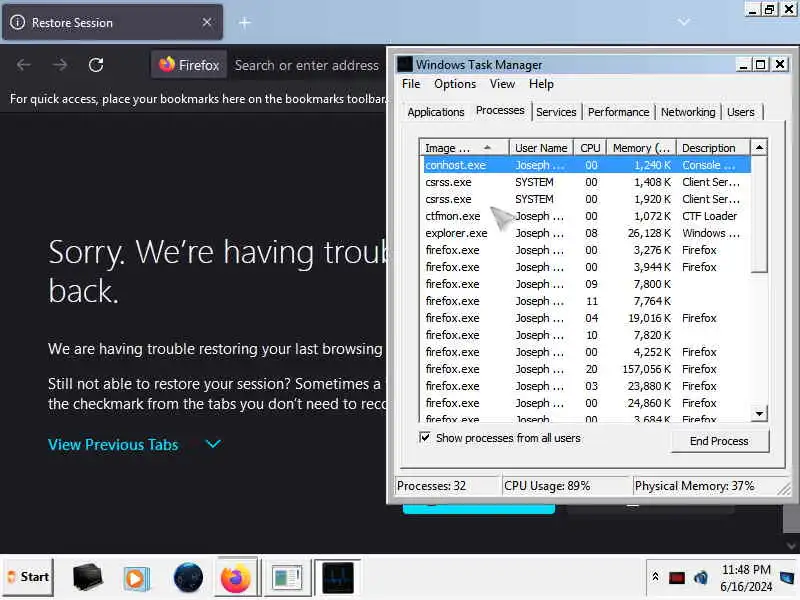Close the Windows Task Manager window
This screenshot has height=600, width=800.
tap(780, 64)
